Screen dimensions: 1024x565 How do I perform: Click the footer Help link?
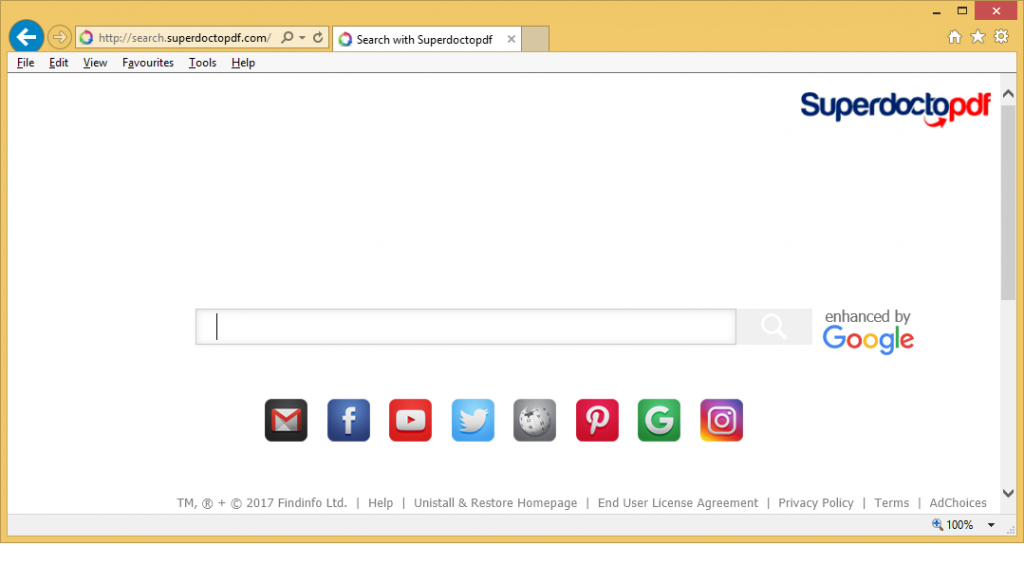point(380,503)
